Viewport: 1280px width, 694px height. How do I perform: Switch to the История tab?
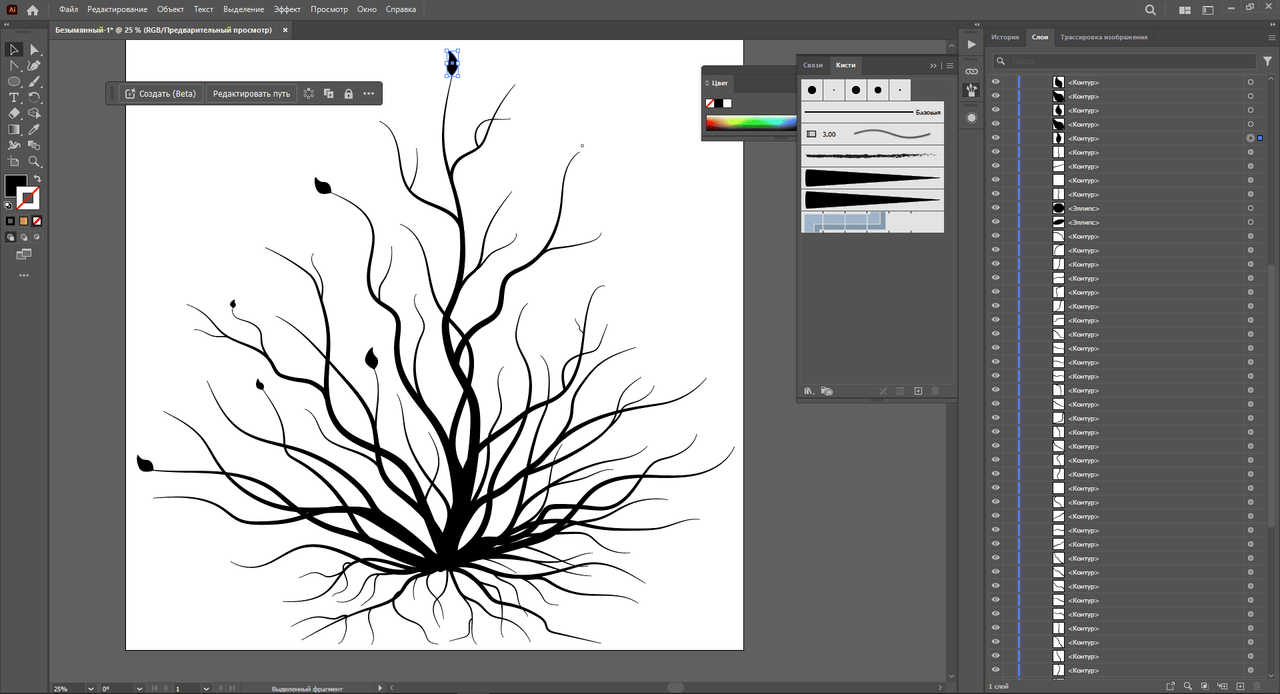(x=1005, y=37)
